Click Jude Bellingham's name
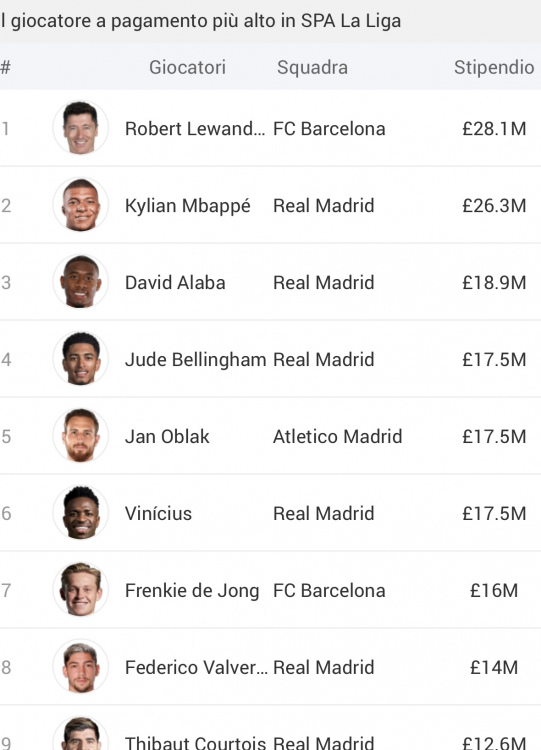This screenshot has height=750, width=541. click(x=195, y=360)
